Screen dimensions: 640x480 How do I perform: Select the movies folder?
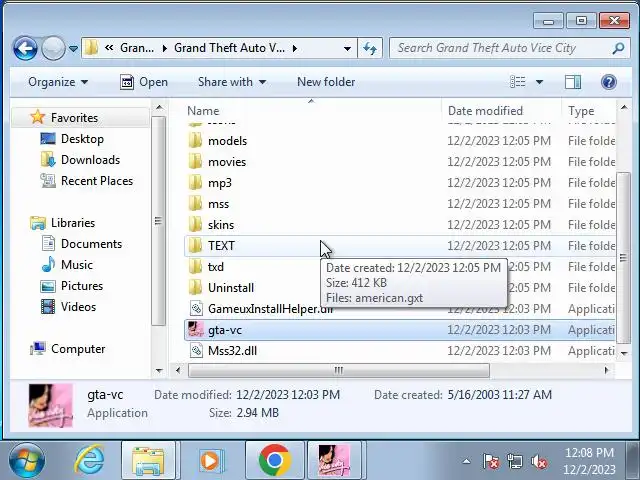(x=400, y=162)
